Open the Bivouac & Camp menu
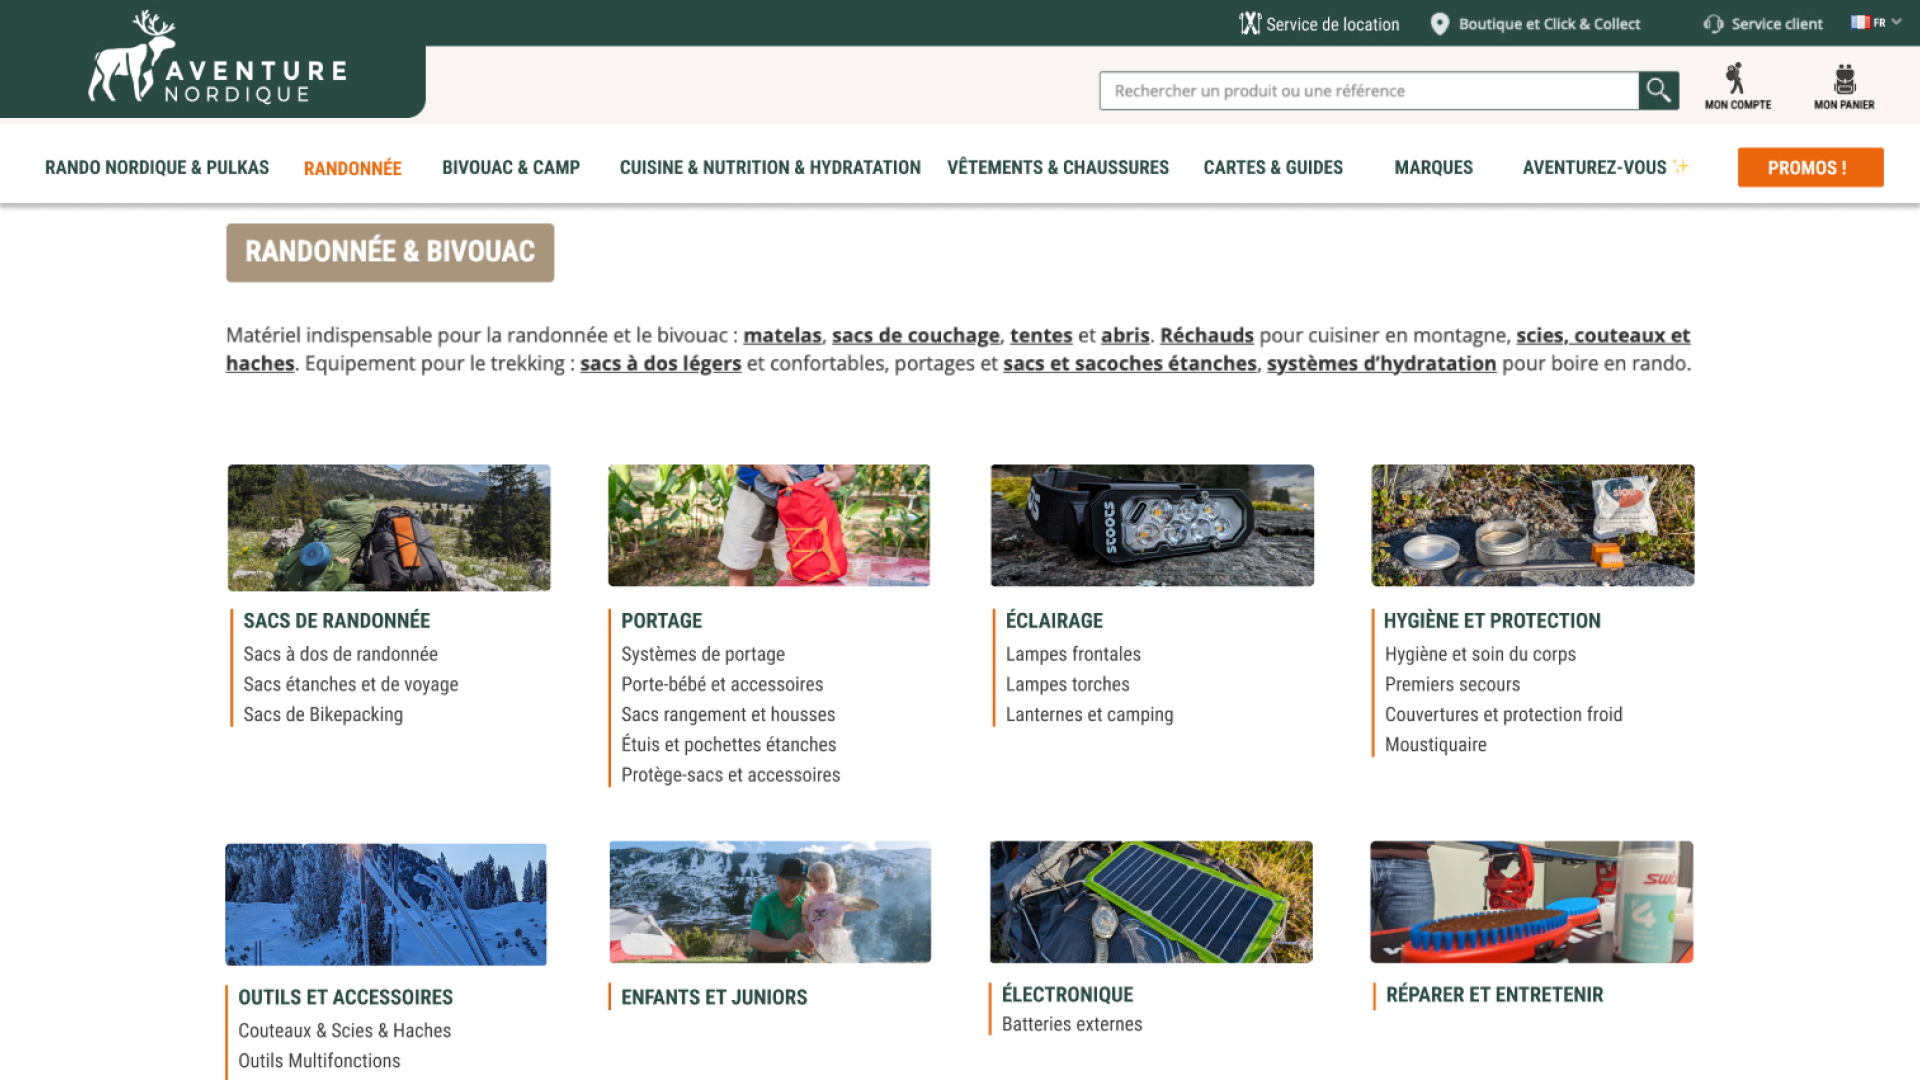Viewport: 1920px width, 1080px height. (x=511, y=168)
